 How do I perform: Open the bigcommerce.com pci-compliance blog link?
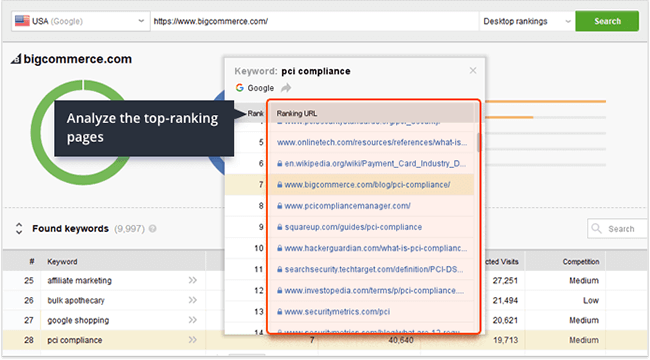(x=367, y=185)
